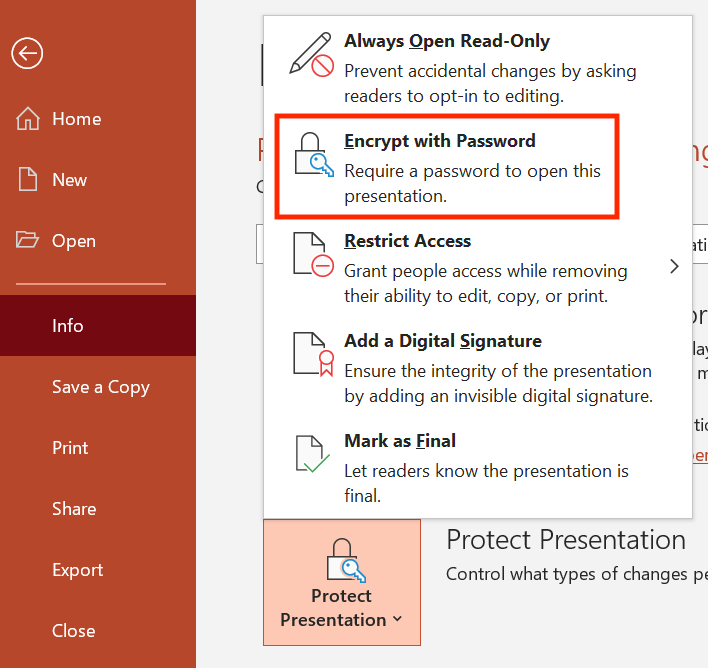This screenshot has width=708, height=668.
Task: Click the back arrow circle icon
Action: coord(27,53)
